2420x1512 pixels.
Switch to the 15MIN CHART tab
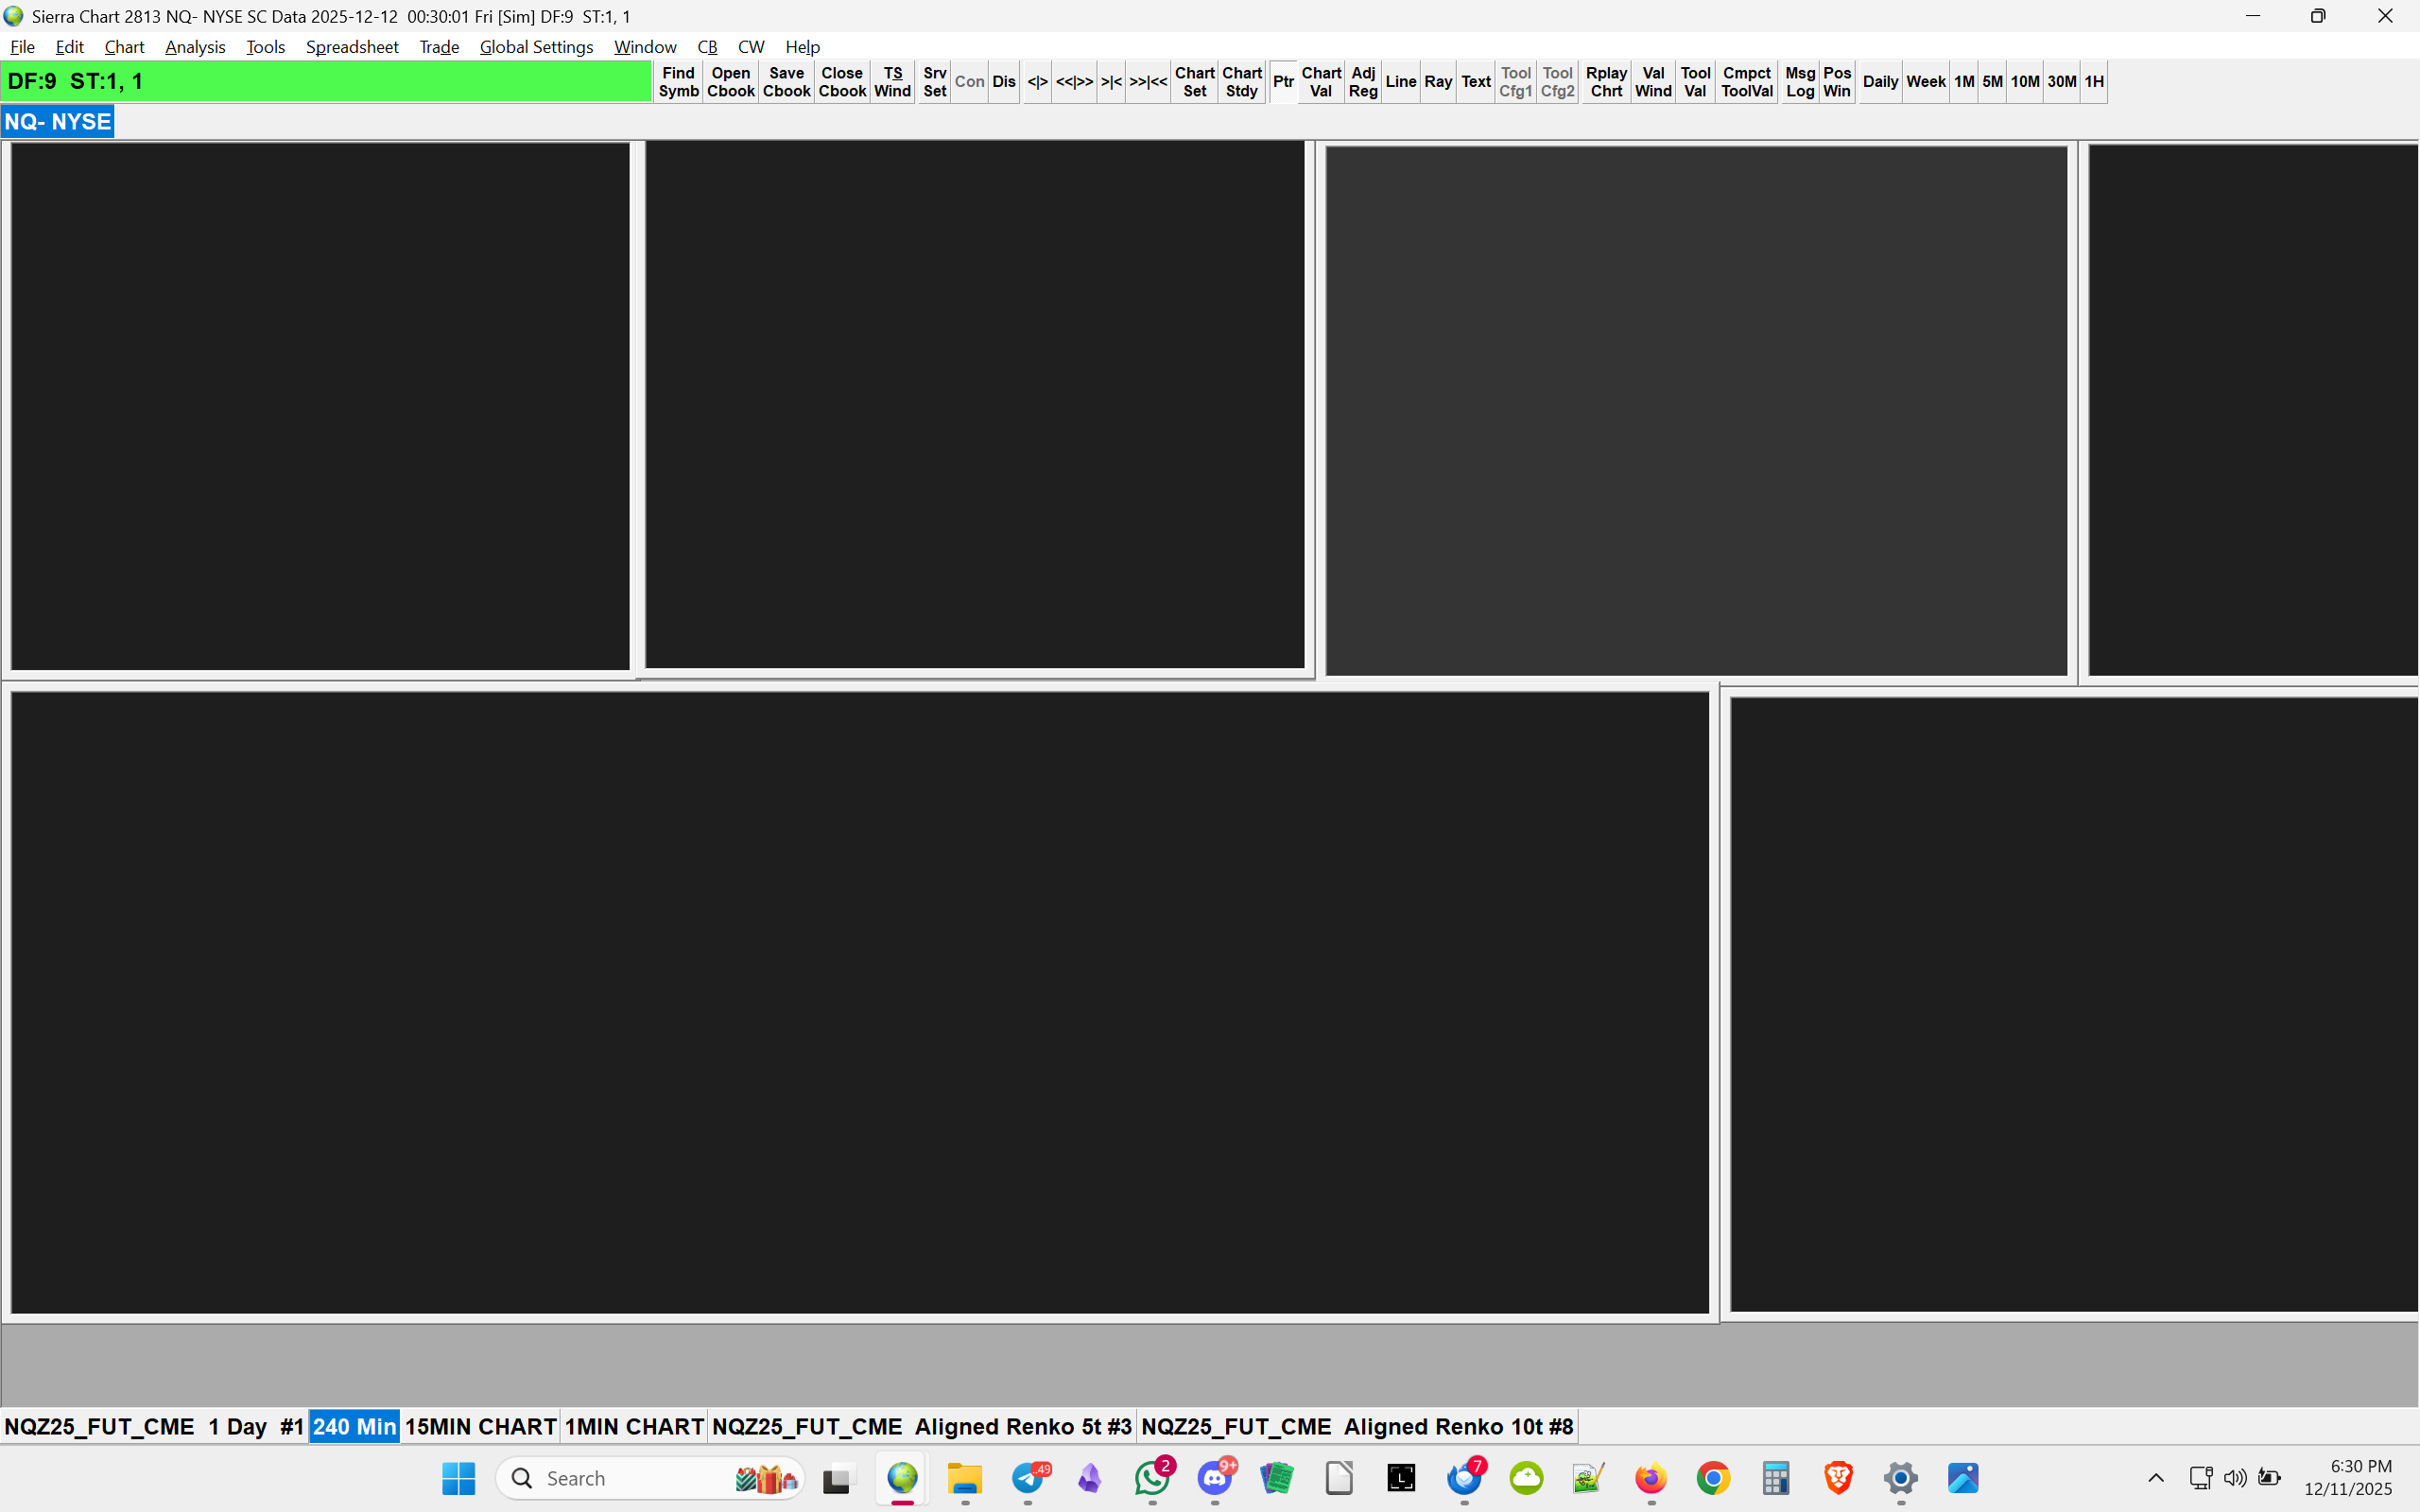click(480, 1426)
